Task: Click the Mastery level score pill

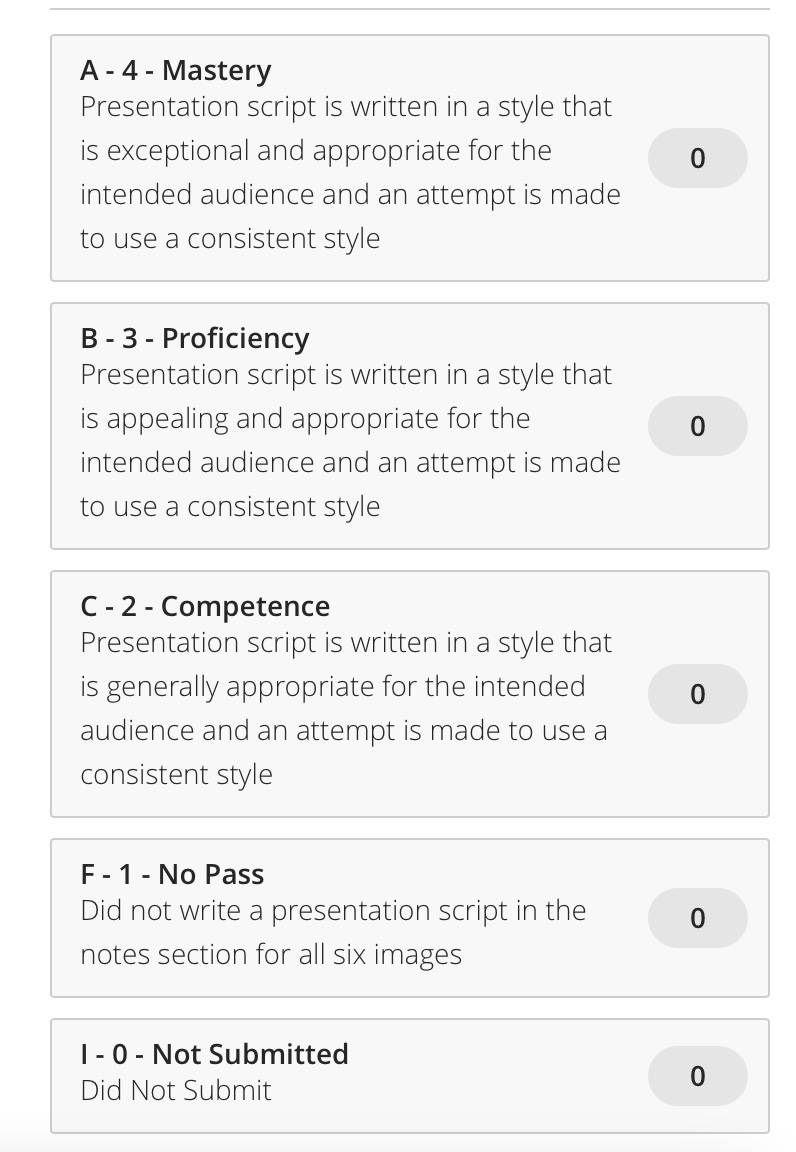Action: 698,158
